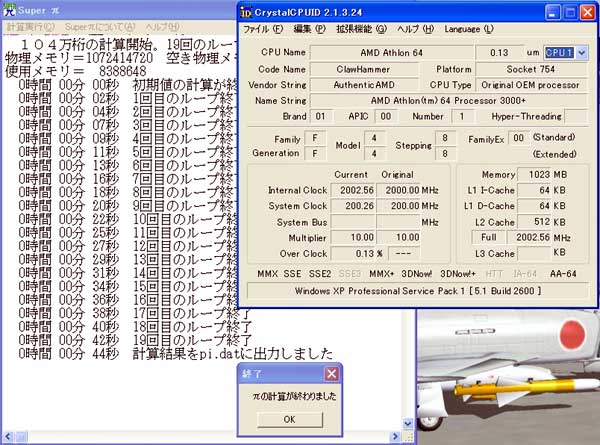Click the AA-64 feature label
Viewport: 600px width, 445px height.
click(x=563, y=274)
